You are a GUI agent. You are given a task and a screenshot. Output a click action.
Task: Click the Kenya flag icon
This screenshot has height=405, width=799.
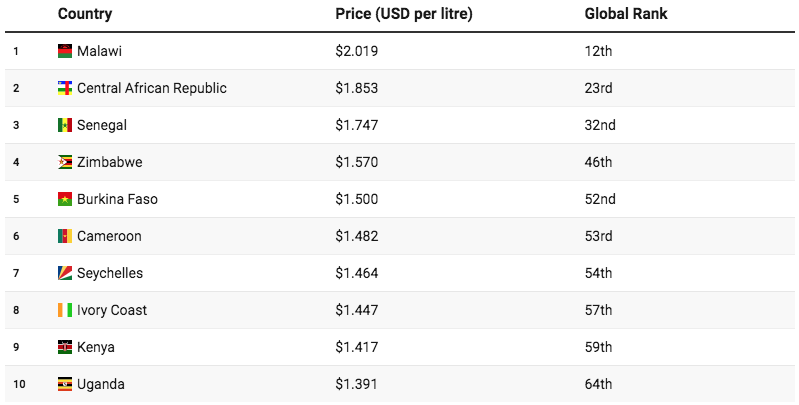[65, 347]
